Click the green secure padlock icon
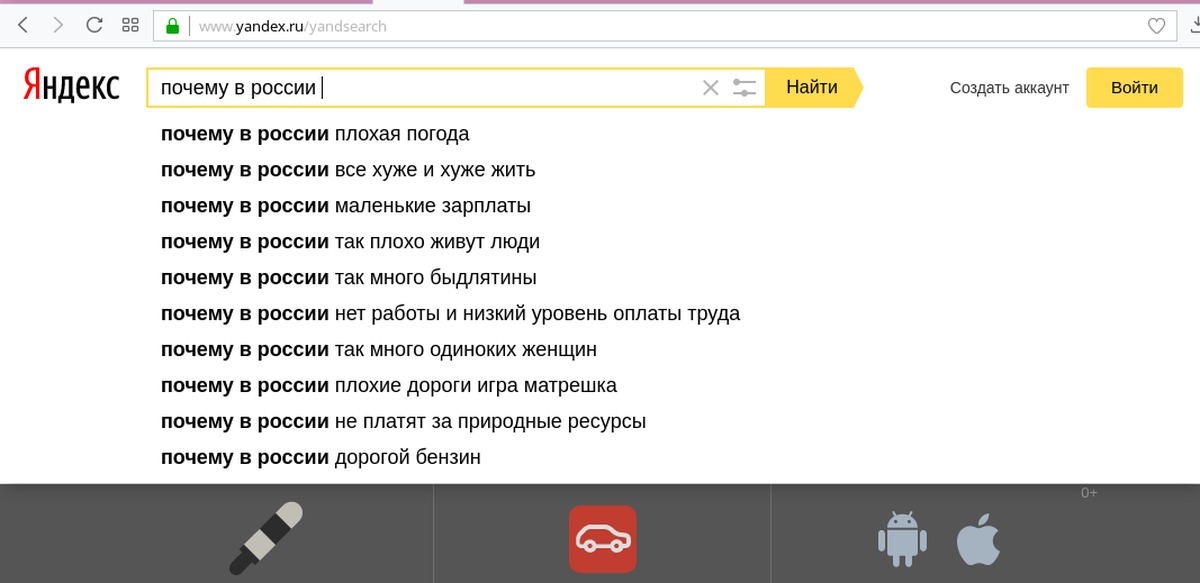This screenshot has height=583, width=1200. (x=172, y=26)
